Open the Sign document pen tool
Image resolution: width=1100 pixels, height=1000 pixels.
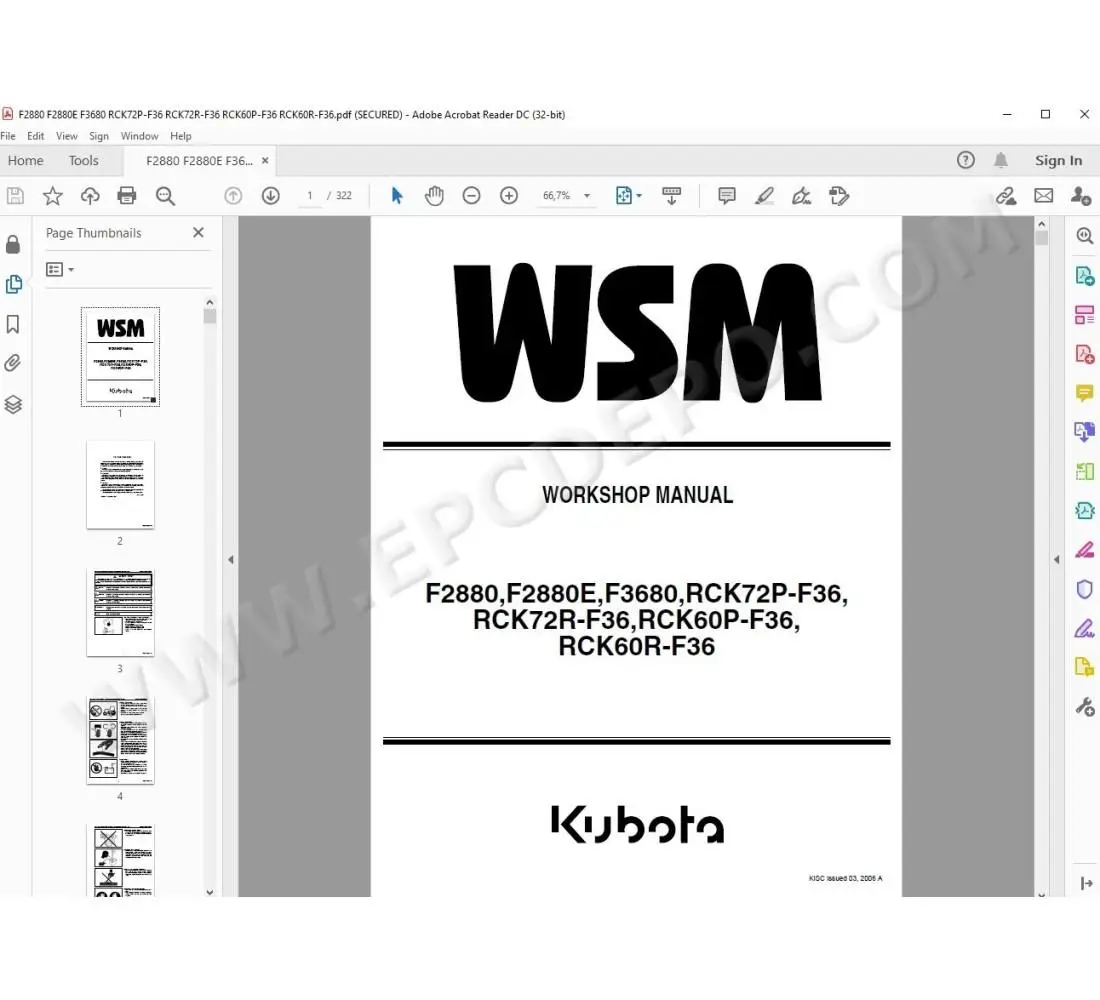click(801, 196)
